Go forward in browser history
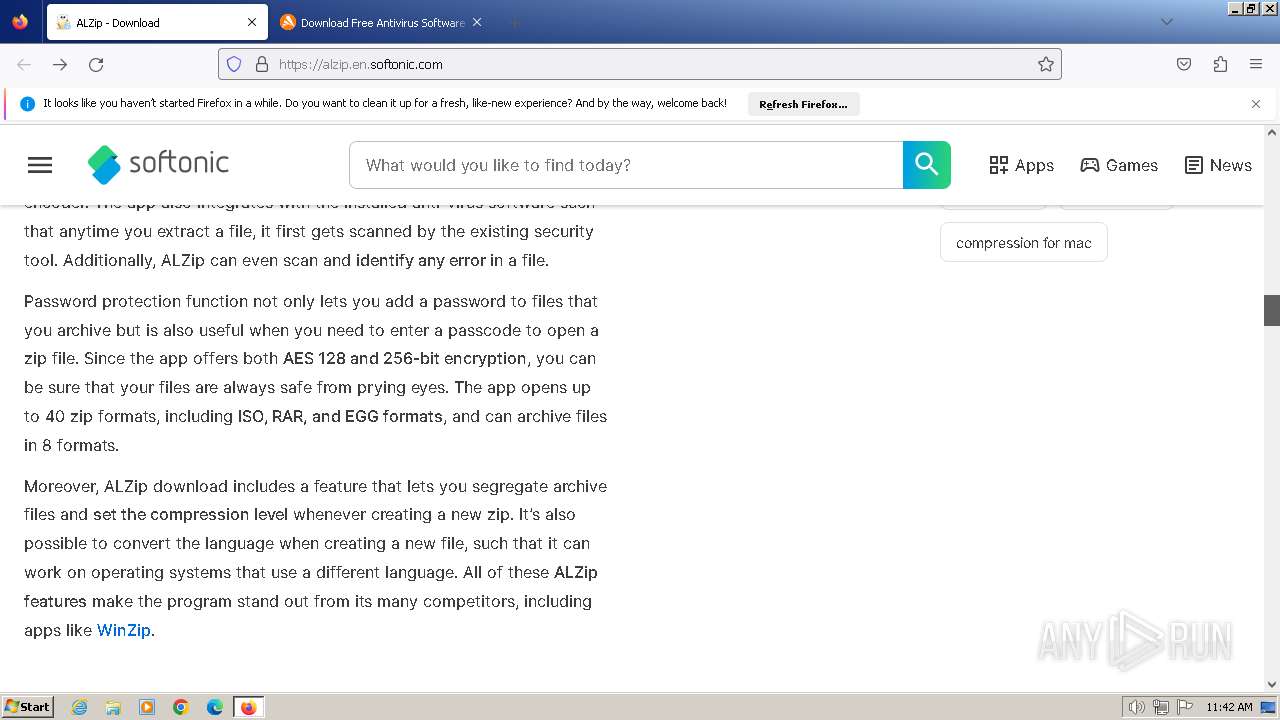Viewport: 1280px width, 720px height. pos(60,64)
